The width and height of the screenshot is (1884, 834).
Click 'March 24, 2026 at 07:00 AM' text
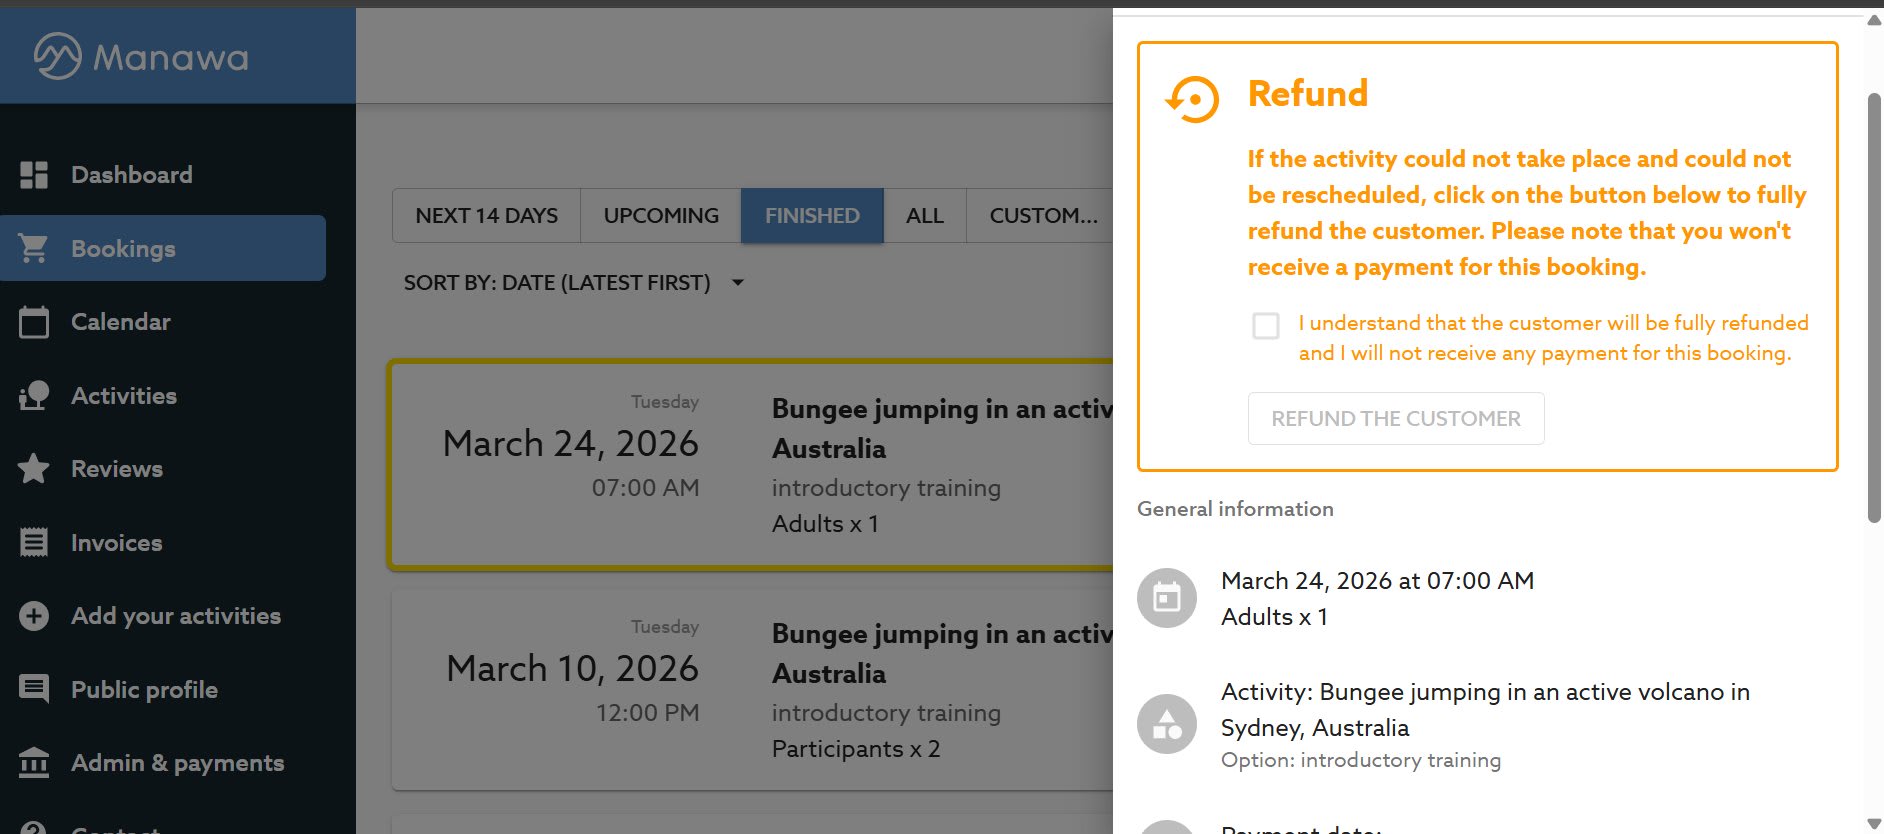pos(1377,581)
